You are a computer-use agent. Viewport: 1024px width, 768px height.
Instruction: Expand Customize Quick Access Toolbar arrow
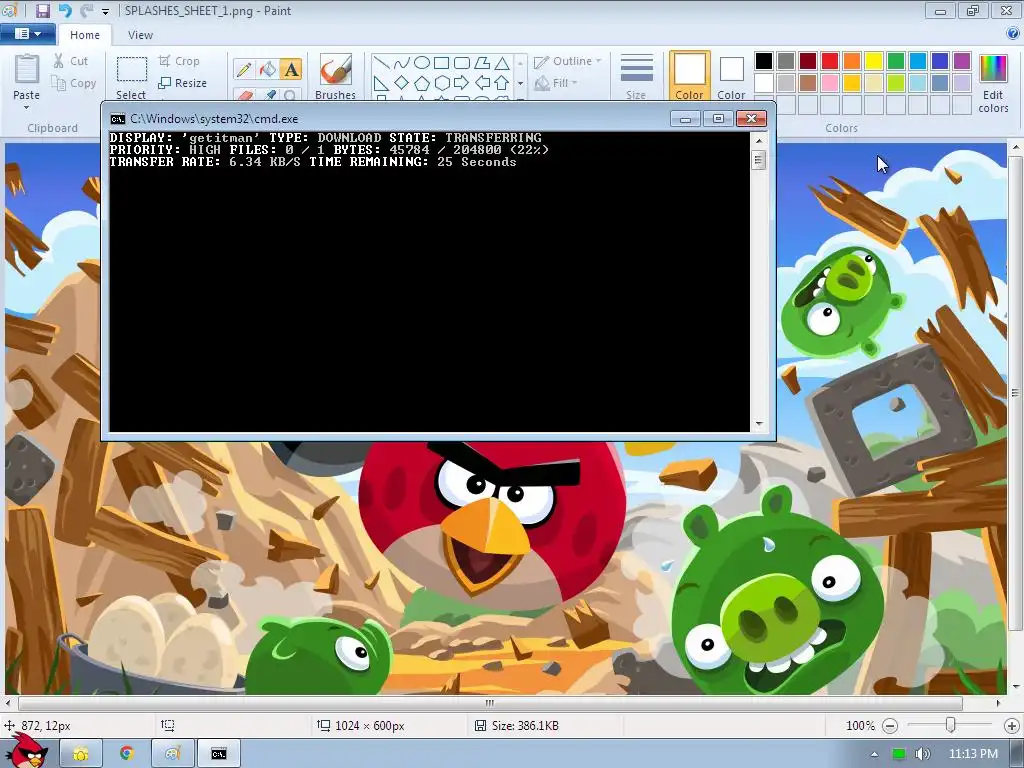click(x=106, y=11)
